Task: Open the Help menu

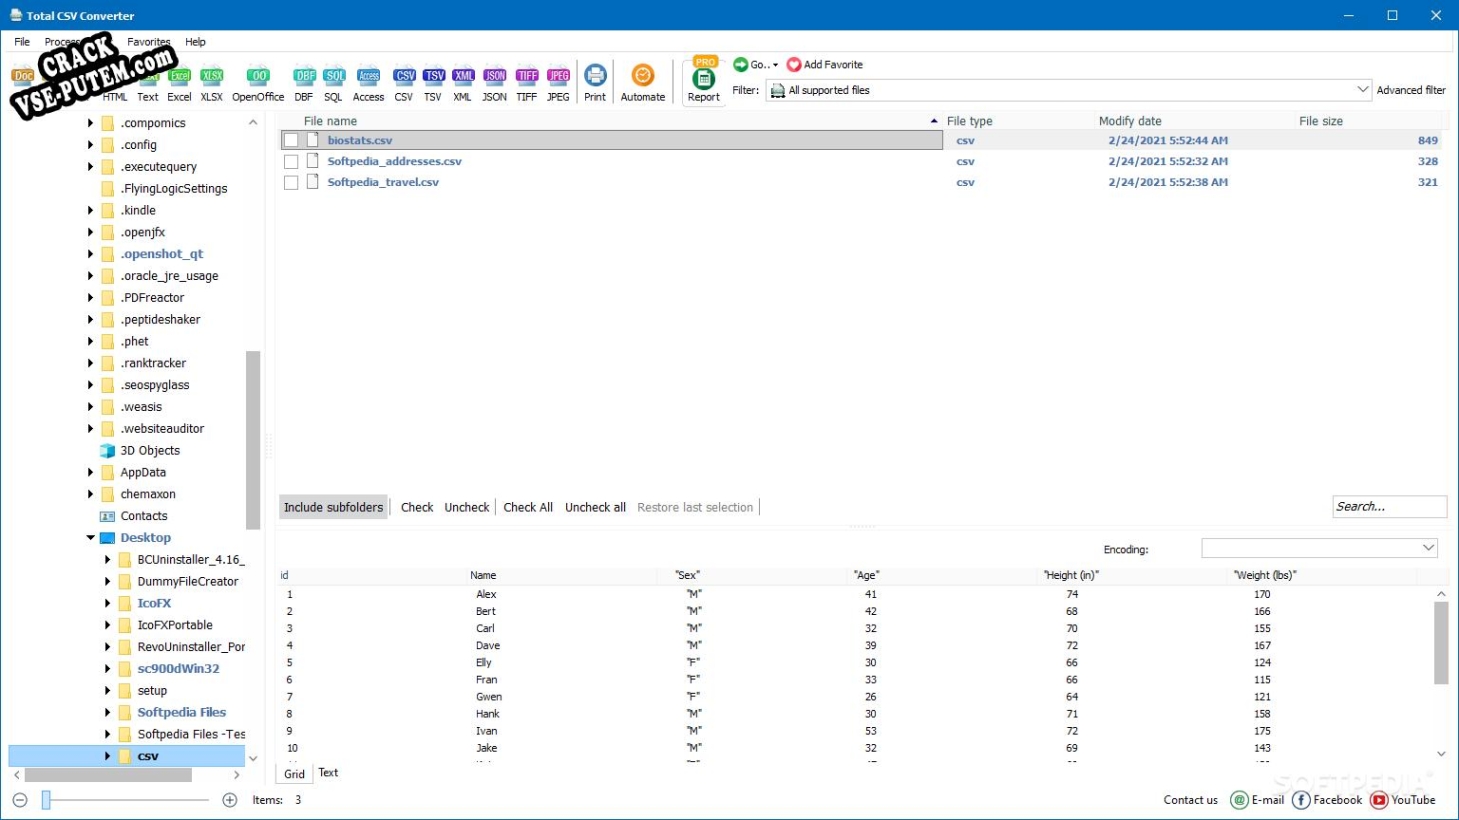Action: click(195, 42)
